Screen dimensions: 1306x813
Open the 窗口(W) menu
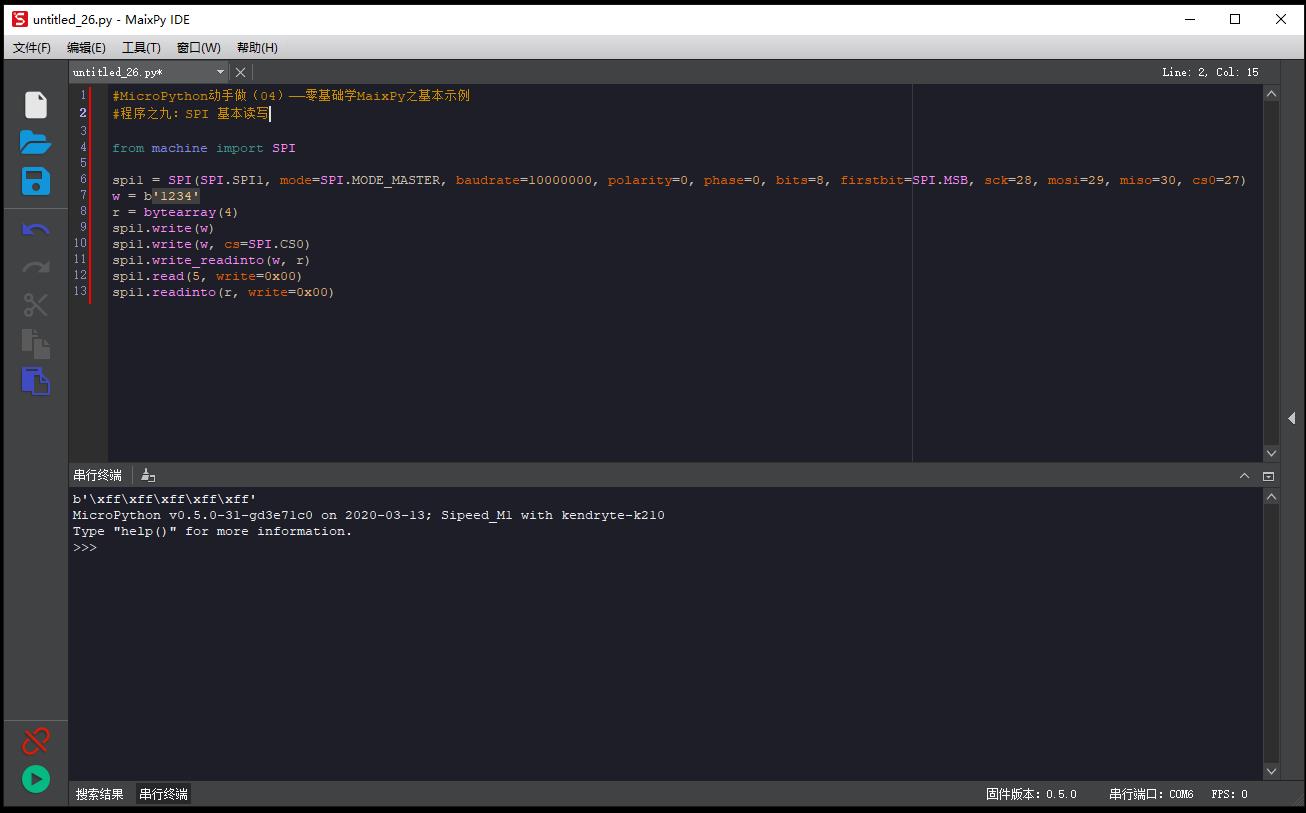pos(198,48)
